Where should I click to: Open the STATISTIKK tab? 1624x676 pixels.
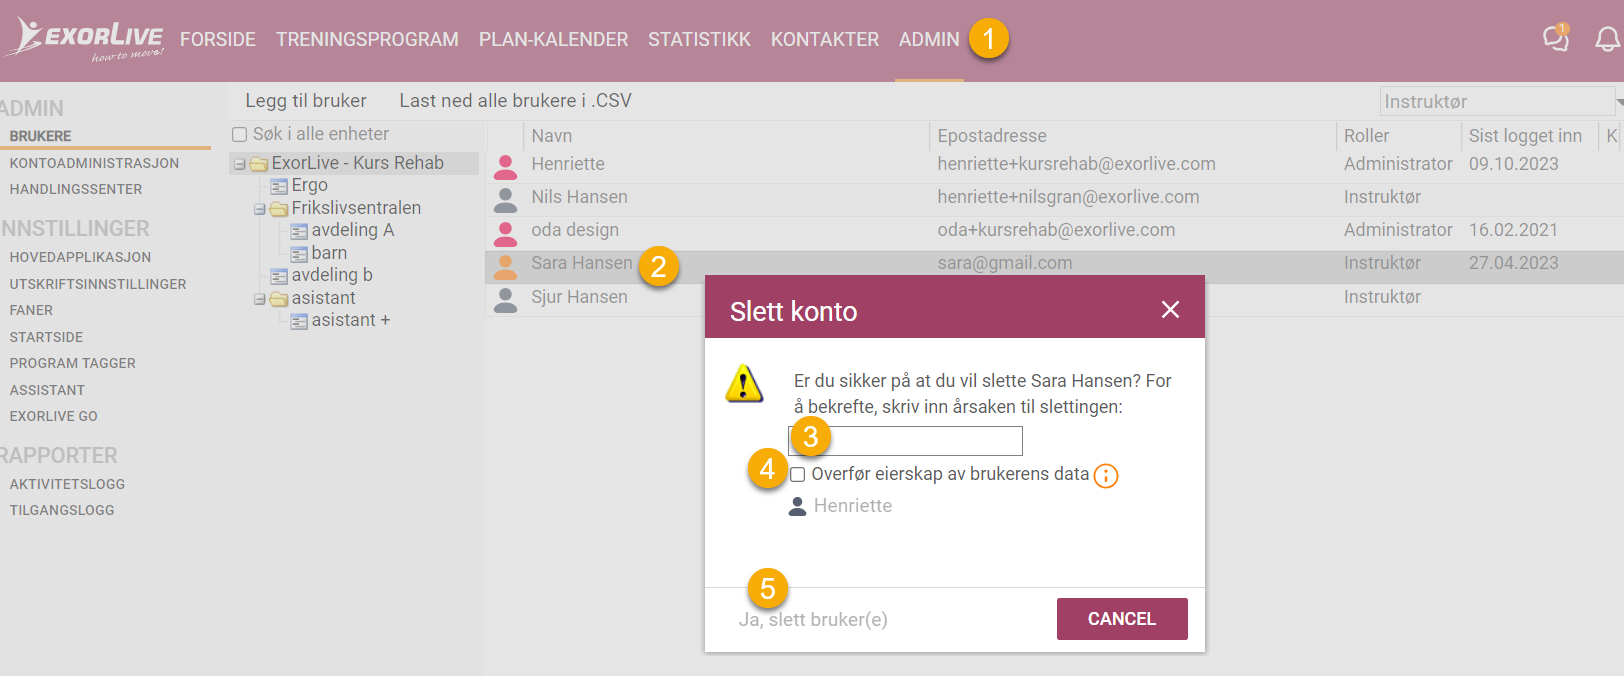(x=699, y=39)
